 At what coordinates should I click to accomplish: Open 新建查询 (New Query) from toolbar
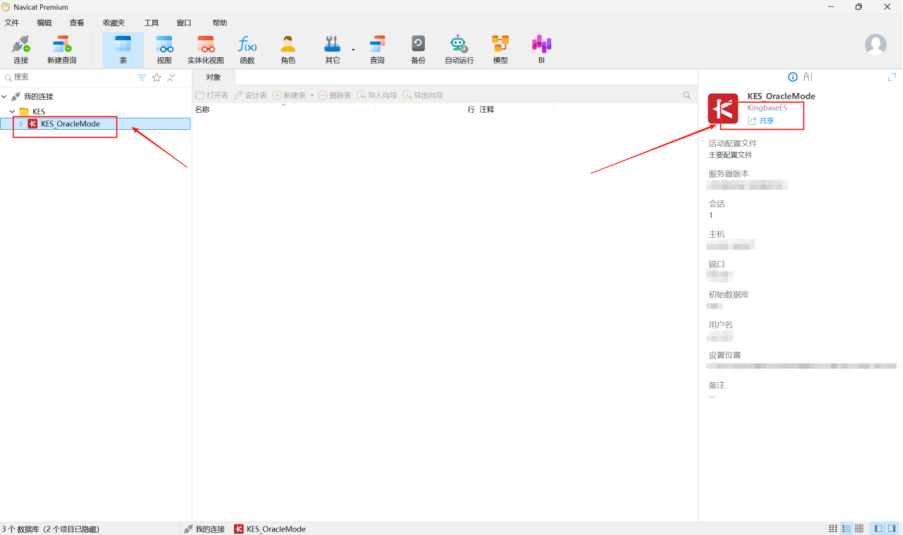coord(62,49)
